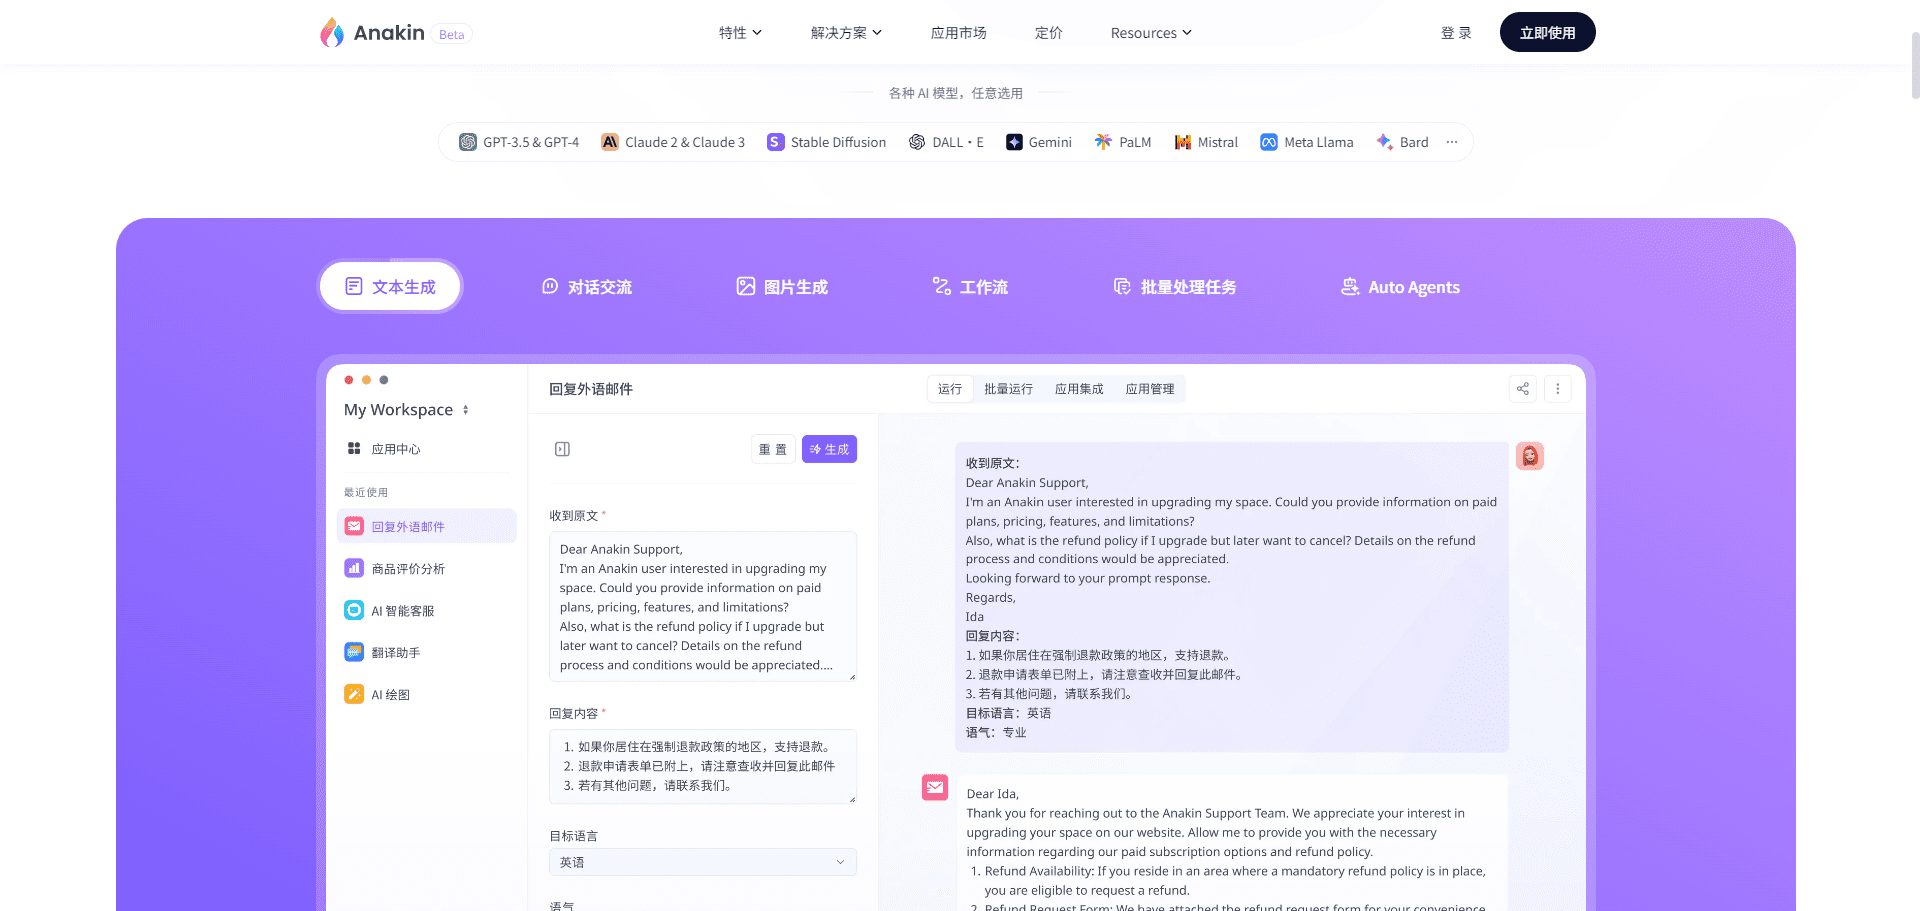The height and width of the screenshot is (911, 1920).
Task: Click the 回复外语邮件 envelope icon in sidebar
Action: pos(354,526)
